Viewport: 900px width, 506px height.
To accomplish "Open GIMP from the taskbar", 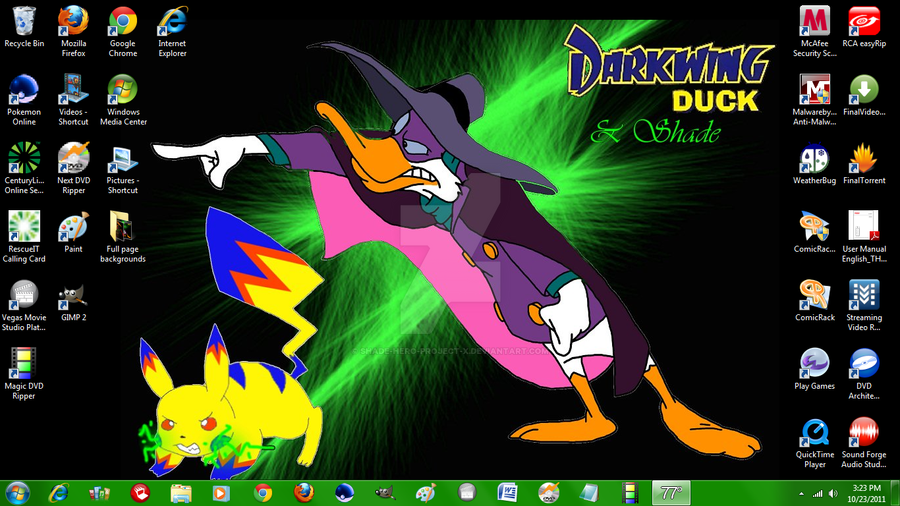I will (385, 493).
